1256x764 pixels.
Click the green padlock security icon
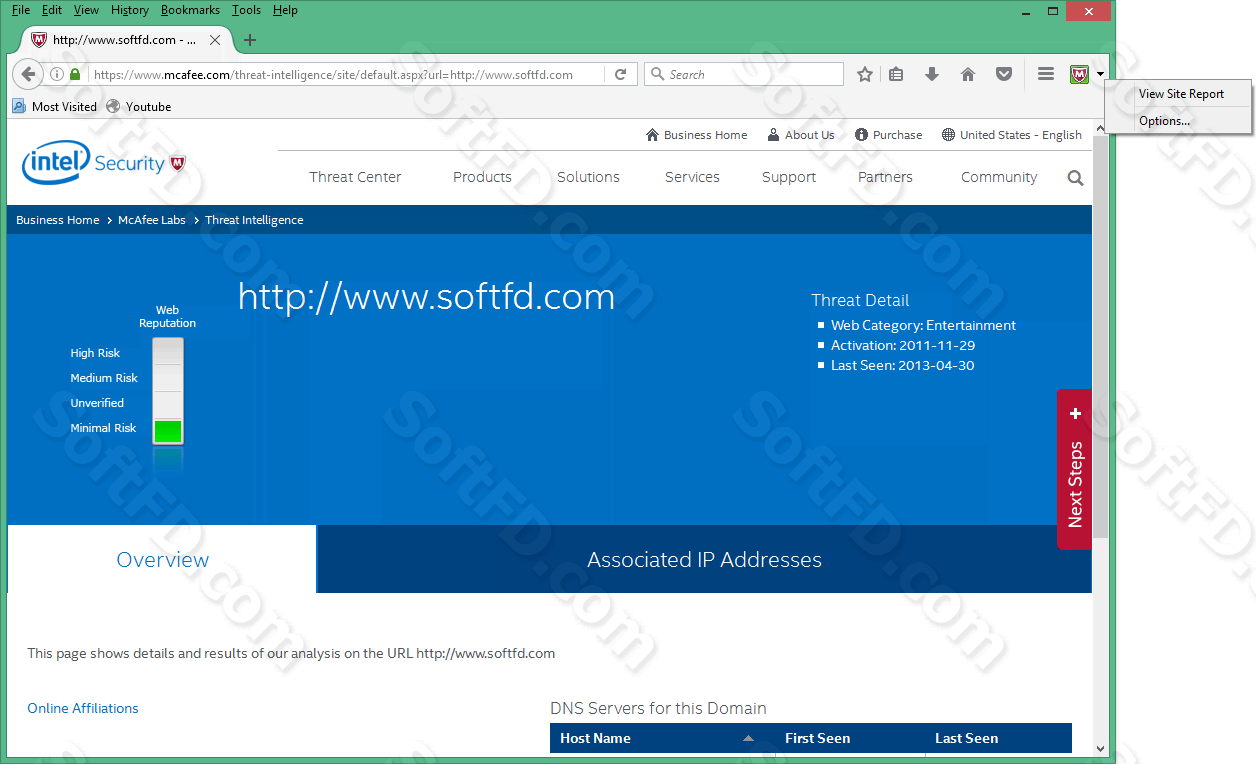(x=75, y=74)
